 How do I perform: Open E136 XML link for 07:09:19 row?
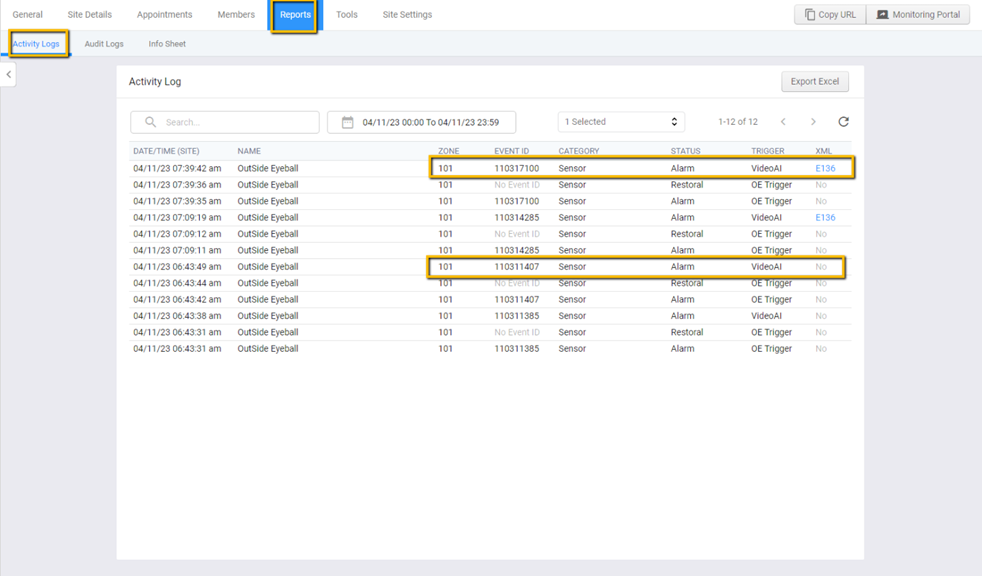[x=825, y=217]
